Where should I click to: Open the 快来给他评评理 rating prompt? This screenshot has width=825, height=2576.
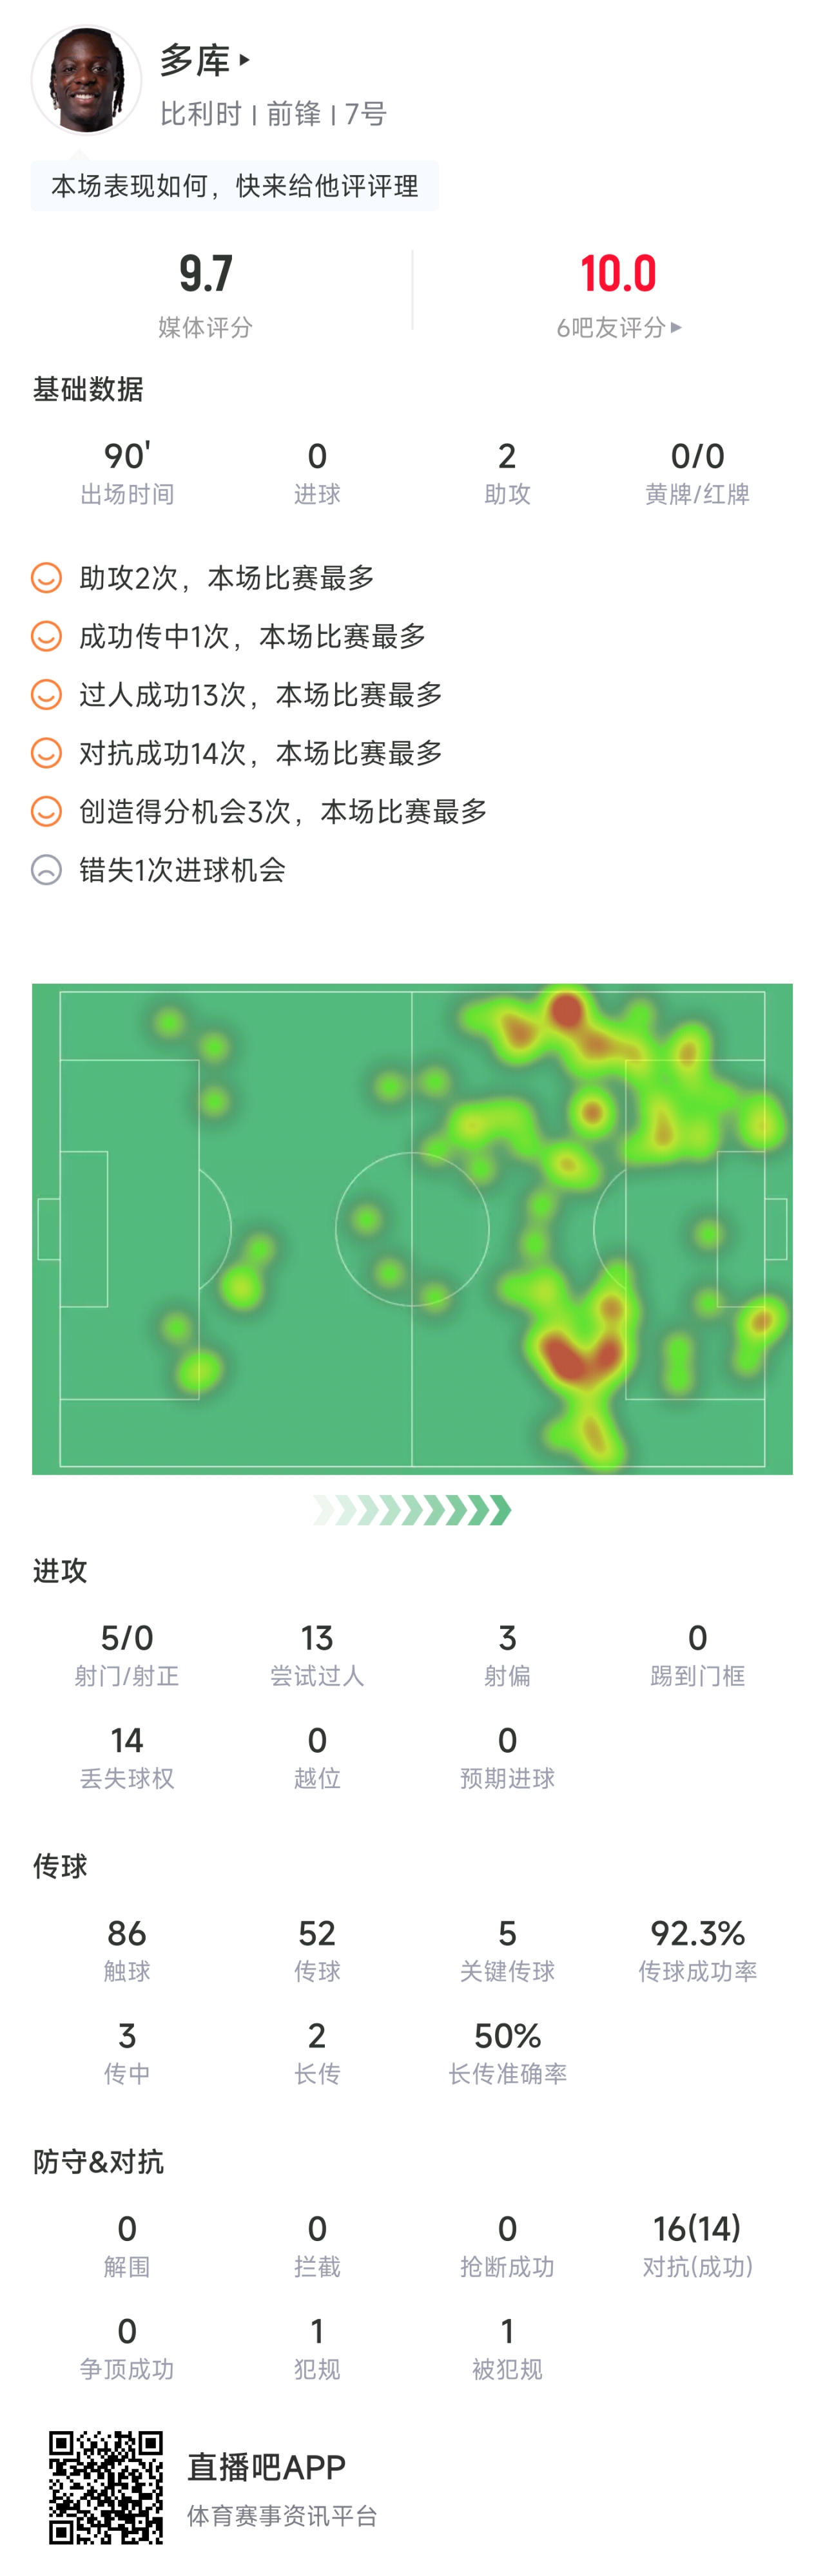pos(234,186)
